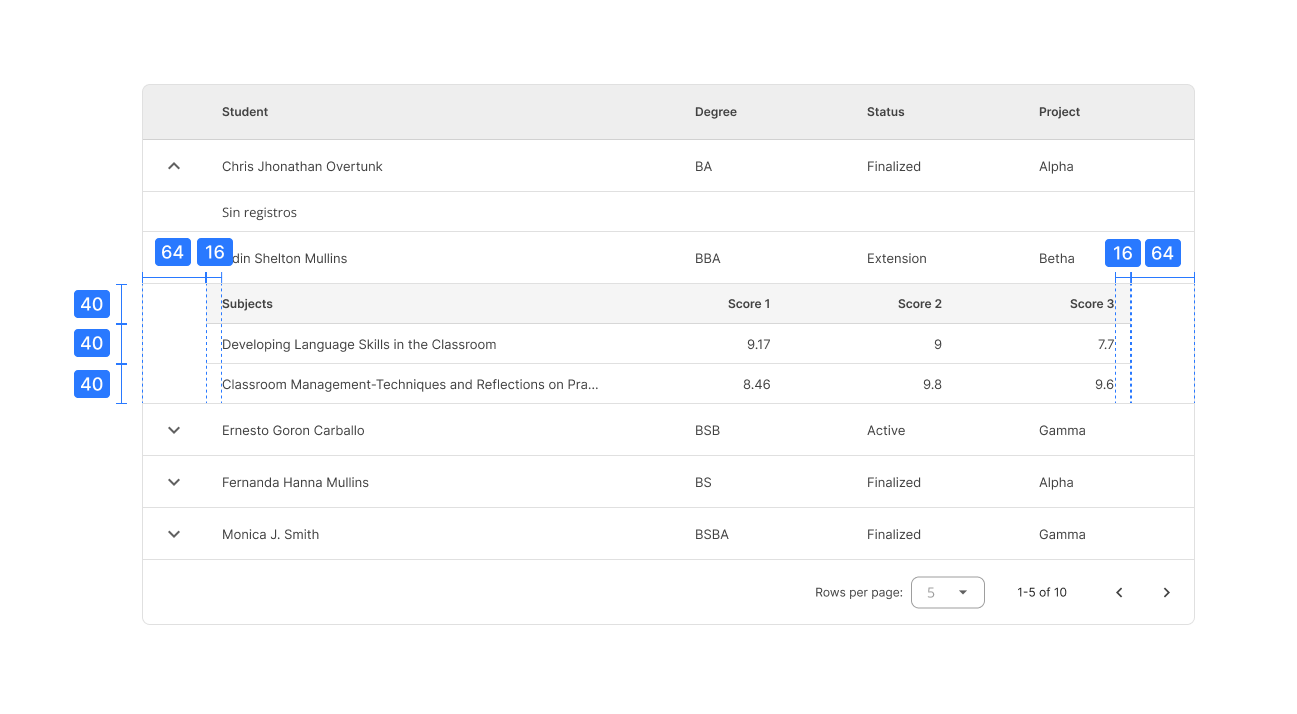Click the 1-5 of 10 pagination label
The width and height of the screenshot is (1297, 714).
click(x=1041, y=592)
